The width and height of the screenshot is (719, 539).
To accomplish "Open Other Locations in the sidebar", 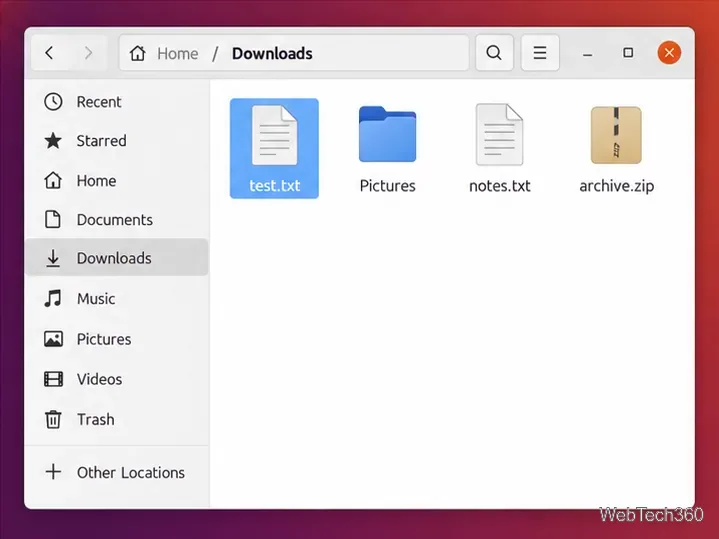I will (x=117, y=472).
